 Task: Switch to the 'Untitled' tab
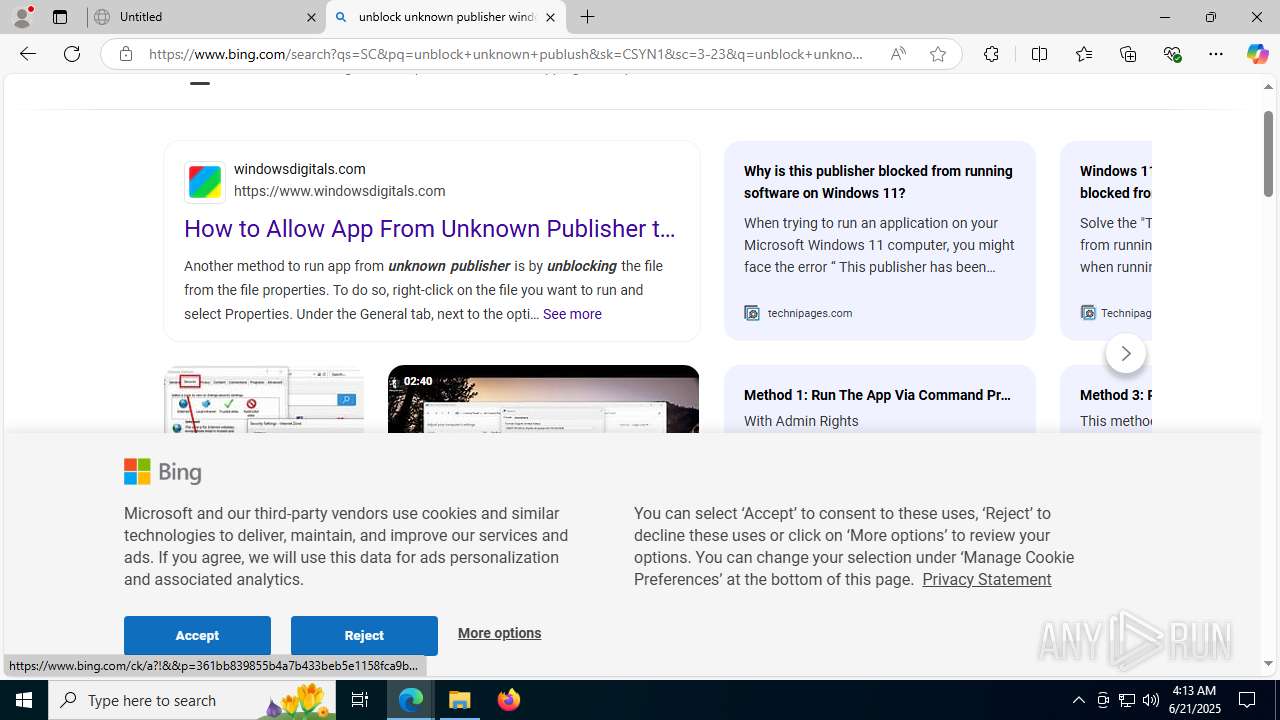pyautogui.click(x=206, y=17)
